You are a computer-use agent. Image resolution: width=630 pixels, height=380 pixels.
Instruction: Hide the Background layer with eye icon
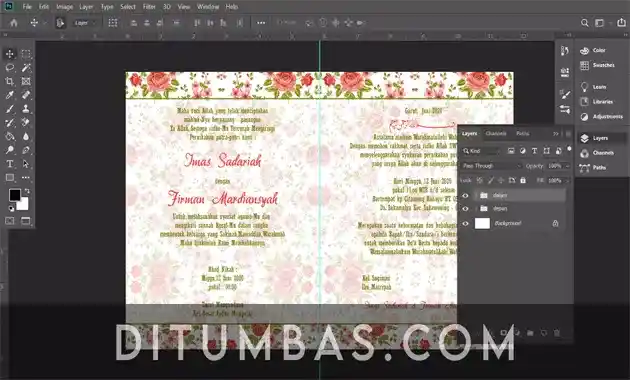465,223
